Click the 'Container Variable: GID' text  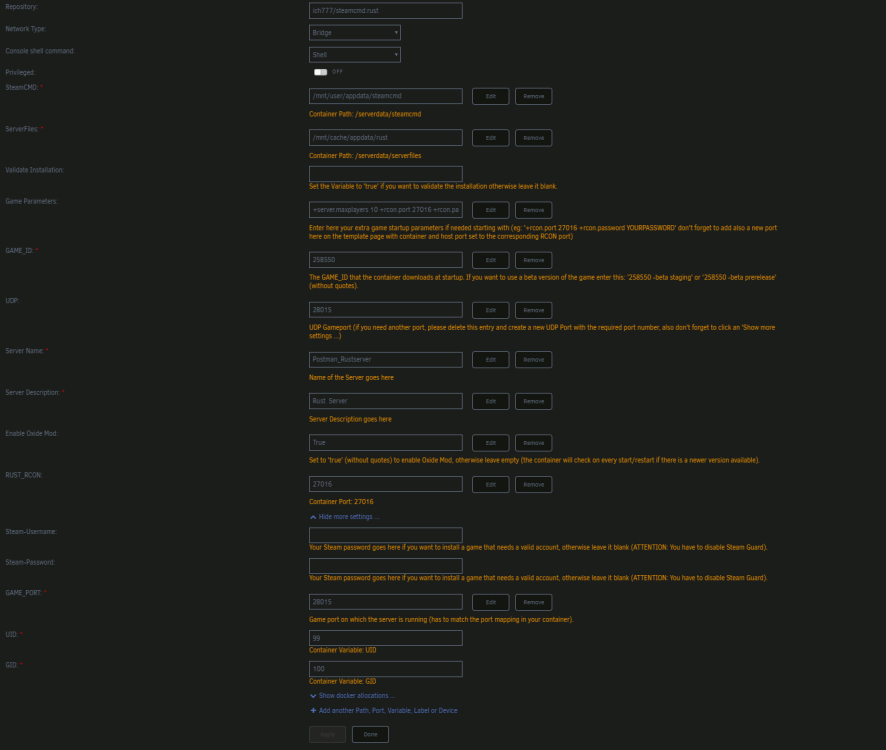click(x=342, y=682)
